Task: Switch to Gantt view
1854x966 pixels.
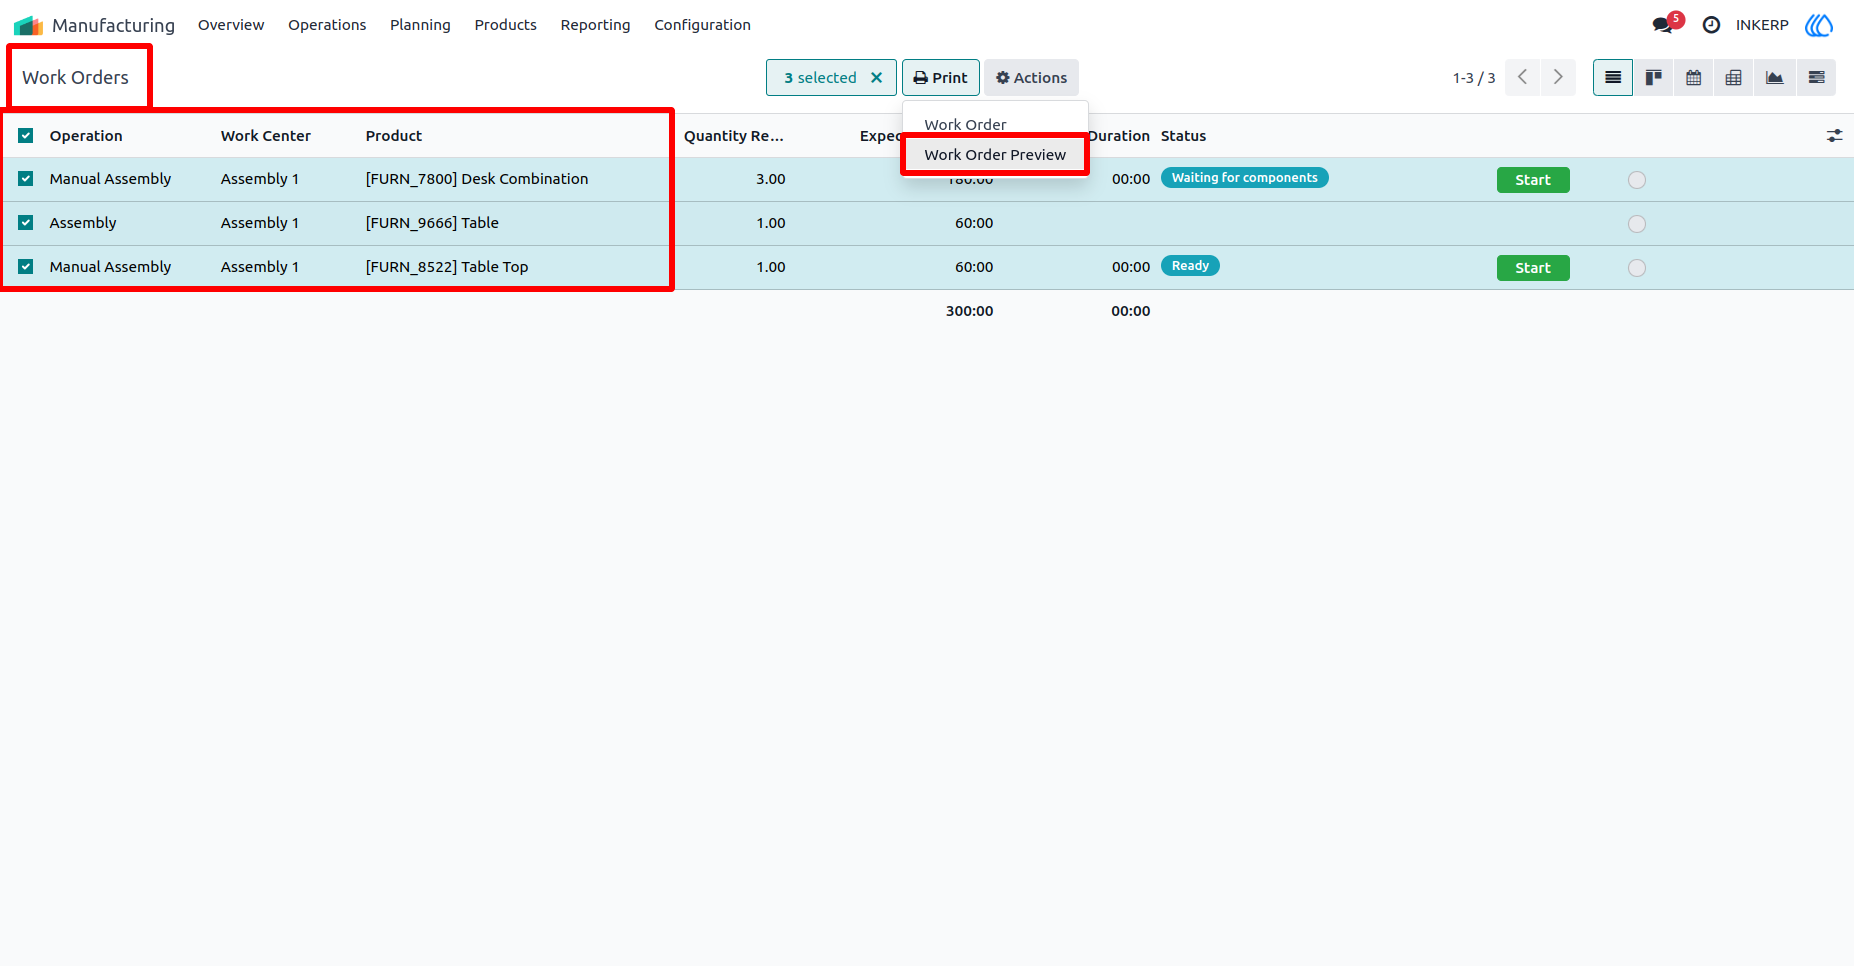Action: coord(1816,78)
